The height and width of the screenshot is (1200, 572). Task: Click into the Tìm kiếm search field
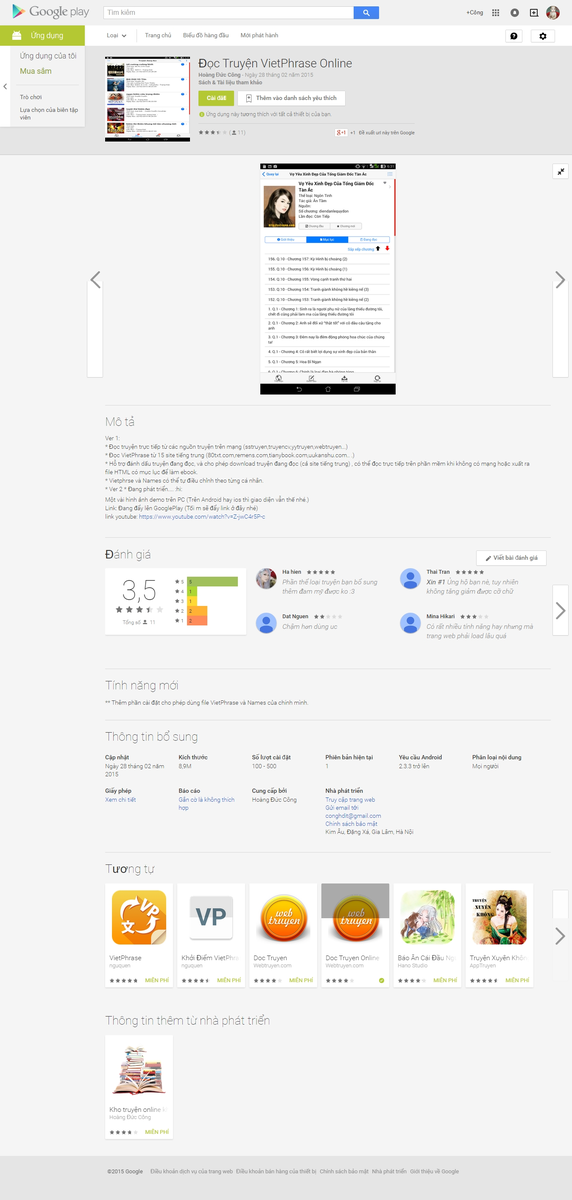pos(229,13)
